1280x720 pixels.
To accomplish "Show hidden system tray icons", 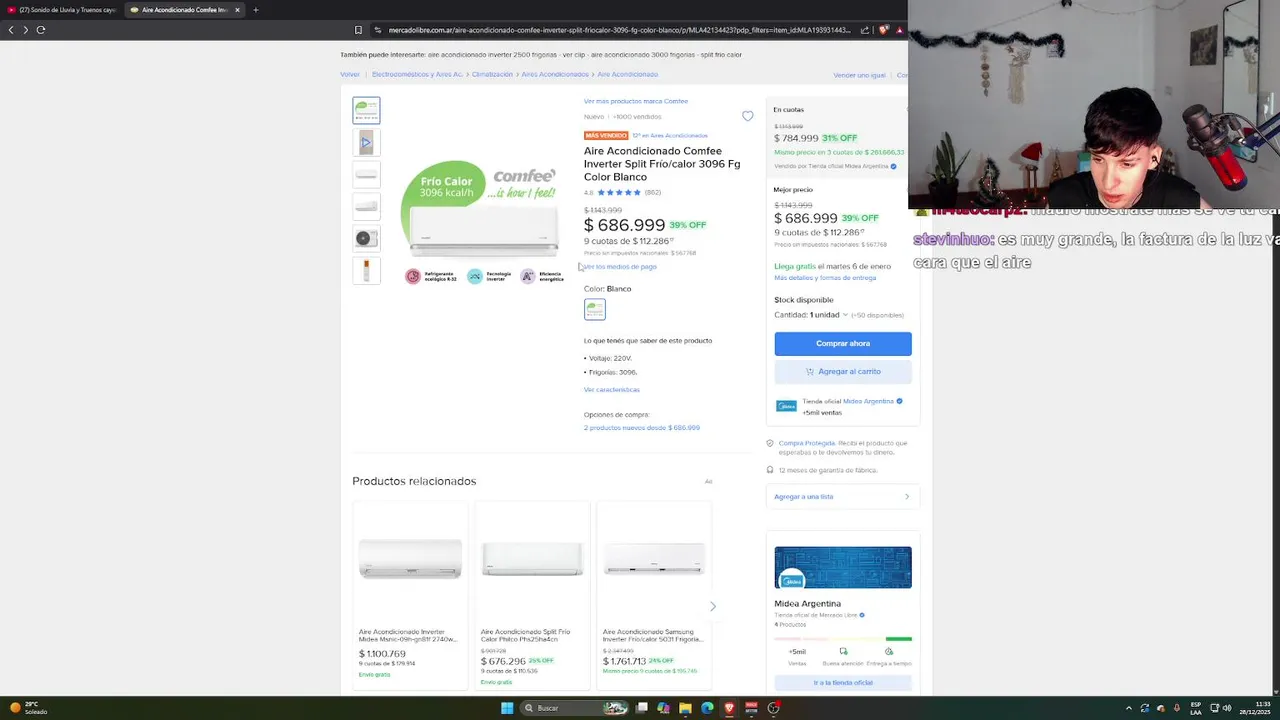I will click(1129, 708).
